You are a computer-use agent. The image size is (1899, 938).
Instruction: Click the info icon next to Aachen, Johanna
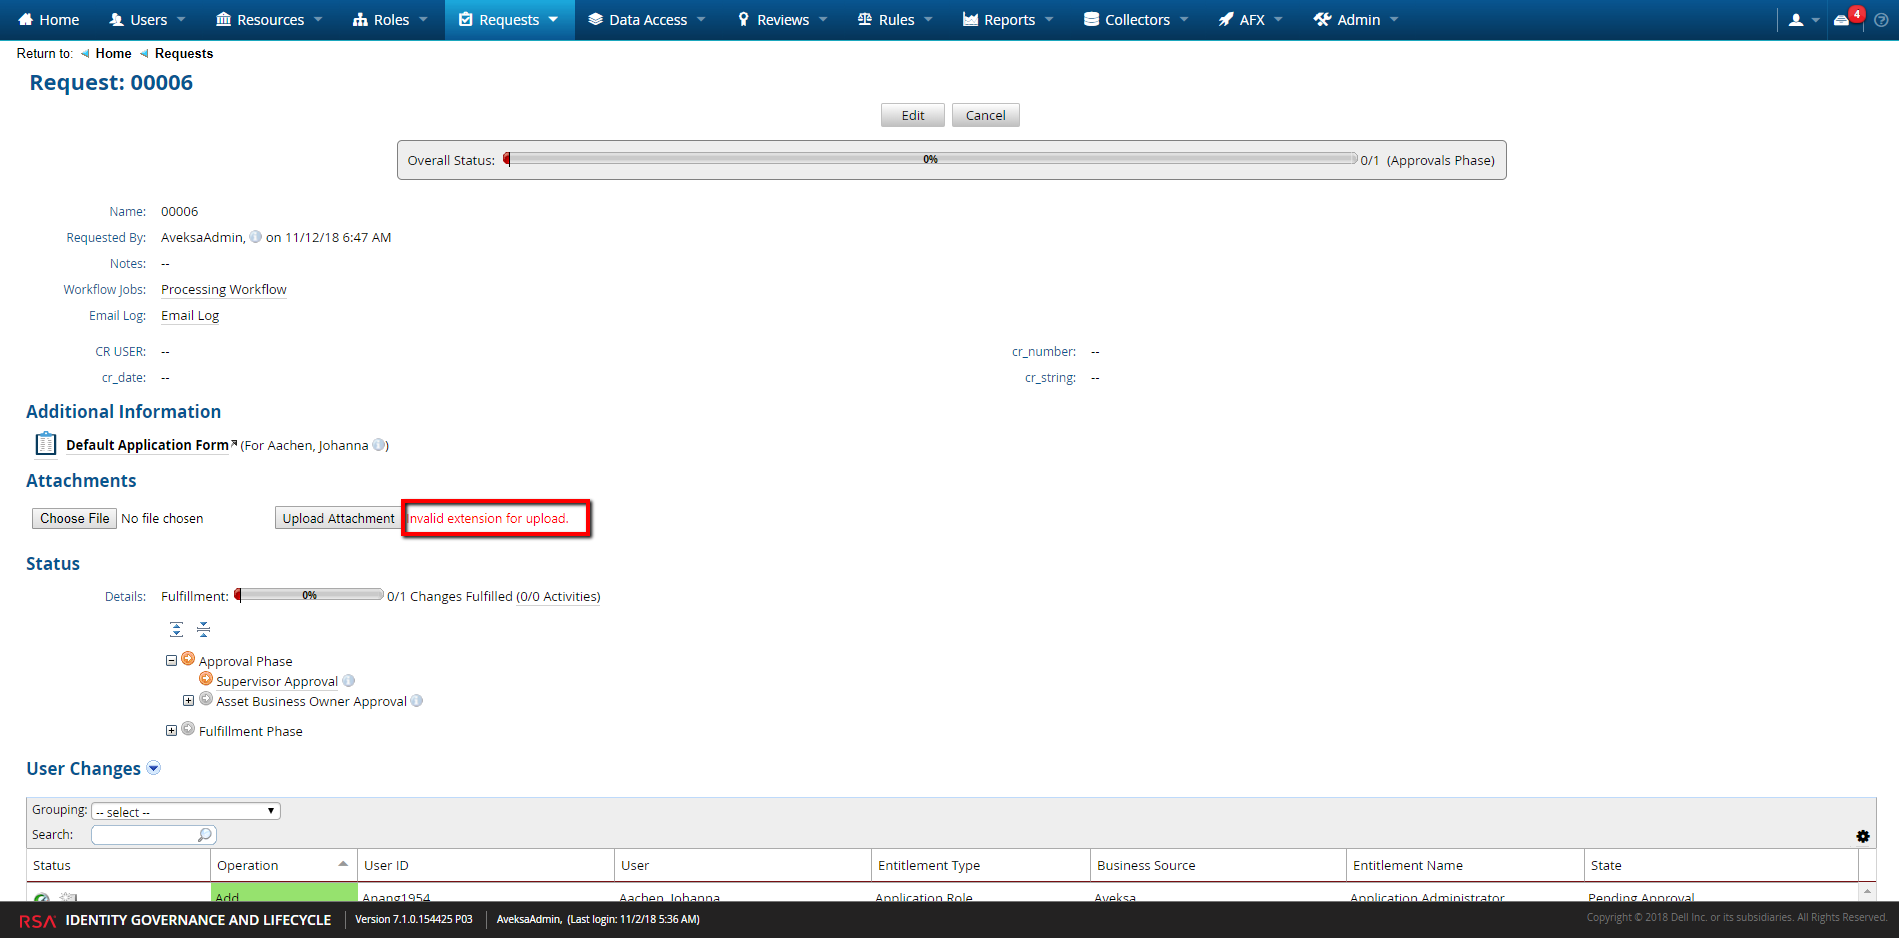tap(379, 446)
